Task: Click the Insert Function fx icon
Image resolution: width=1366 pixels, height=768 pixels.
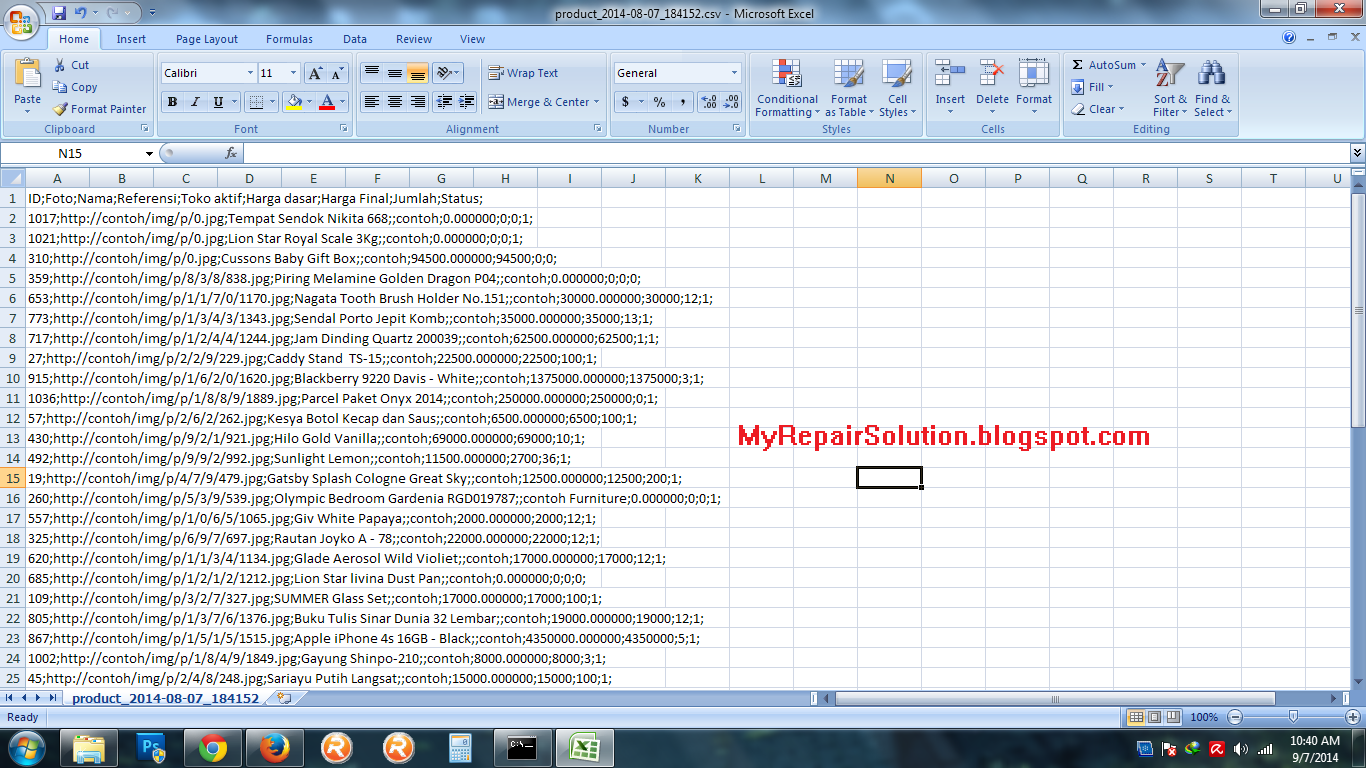Action: (x=231, y=153)
